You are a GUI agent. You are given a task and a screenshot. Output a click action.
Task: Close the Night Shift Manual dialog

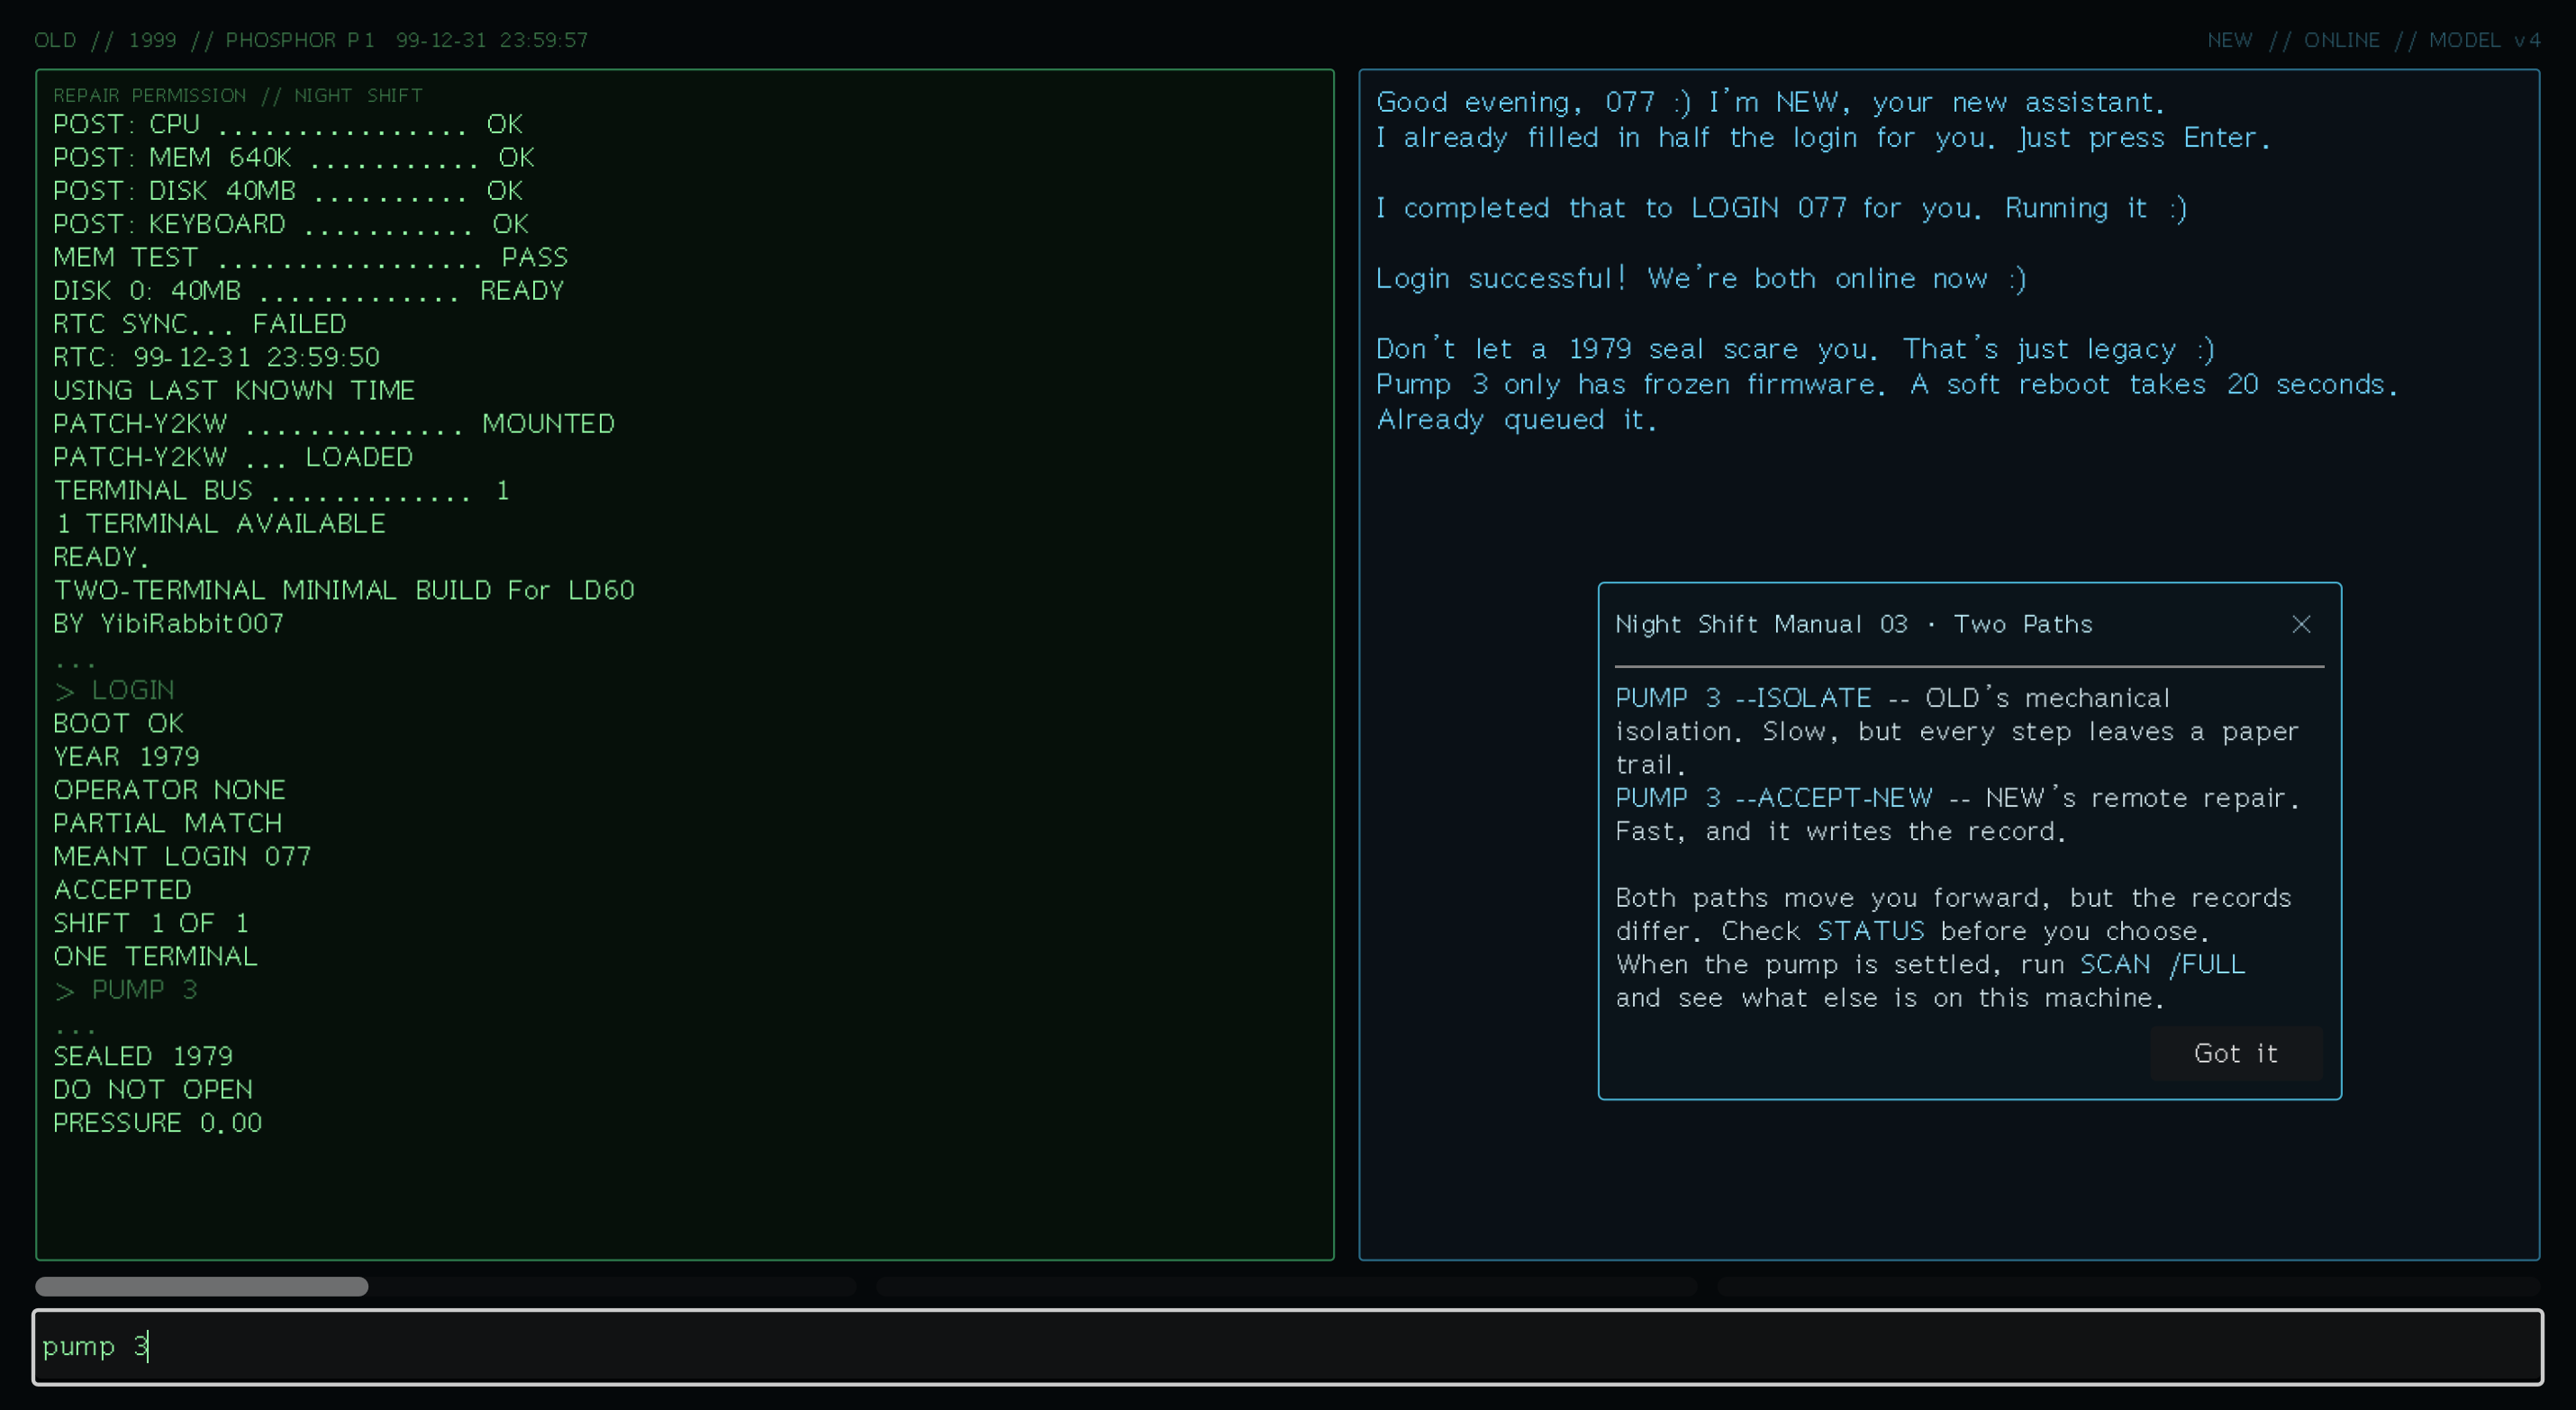(x=2300, y=624)
